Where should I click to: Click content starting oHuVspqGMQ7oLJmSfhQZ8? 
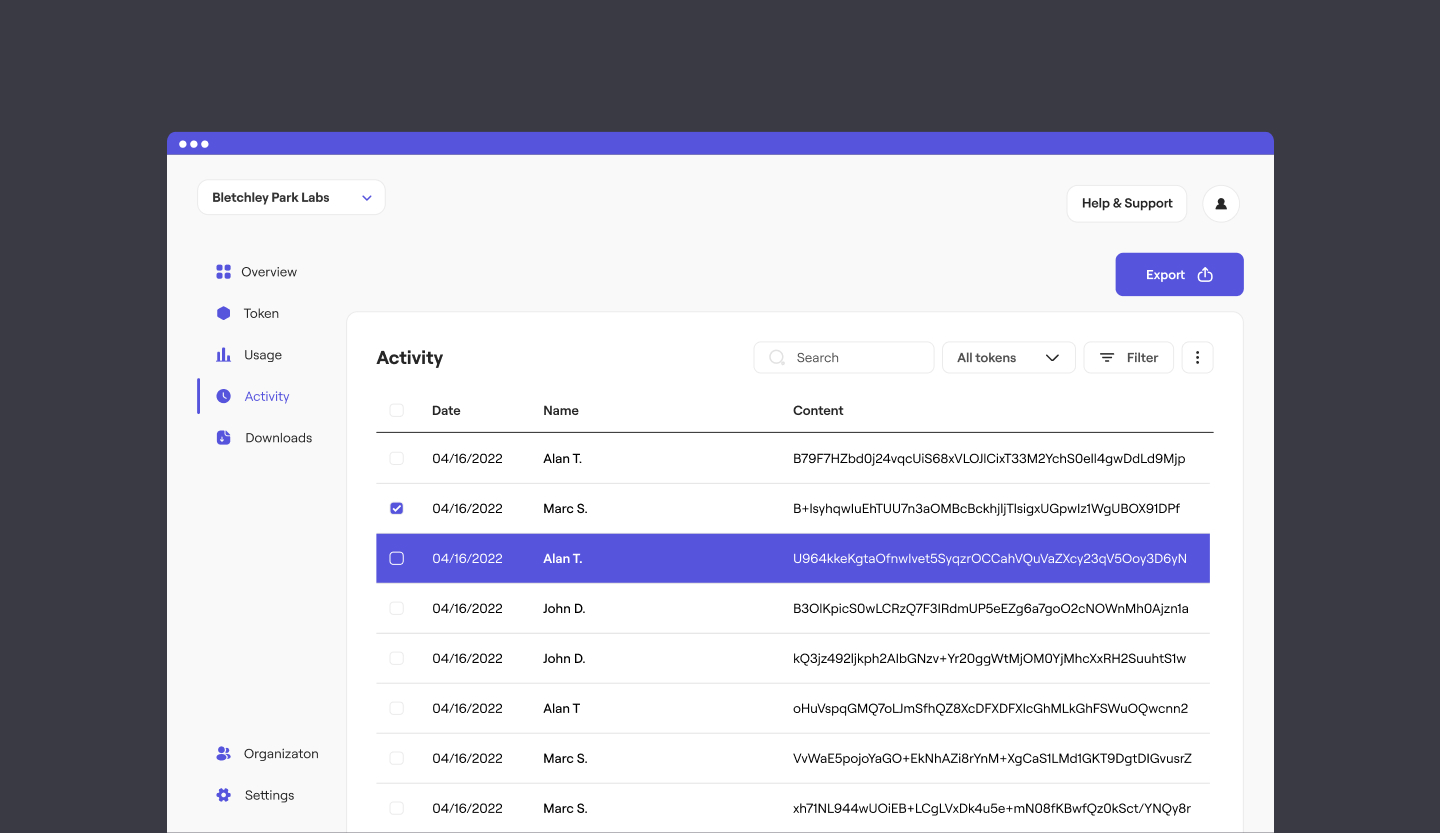990,708
